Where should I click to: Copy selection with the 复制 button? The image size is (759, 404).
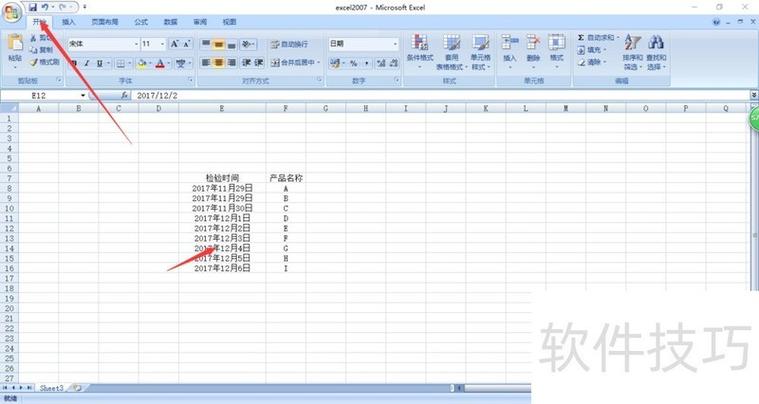pyautogui.click(x=41, y=50)
